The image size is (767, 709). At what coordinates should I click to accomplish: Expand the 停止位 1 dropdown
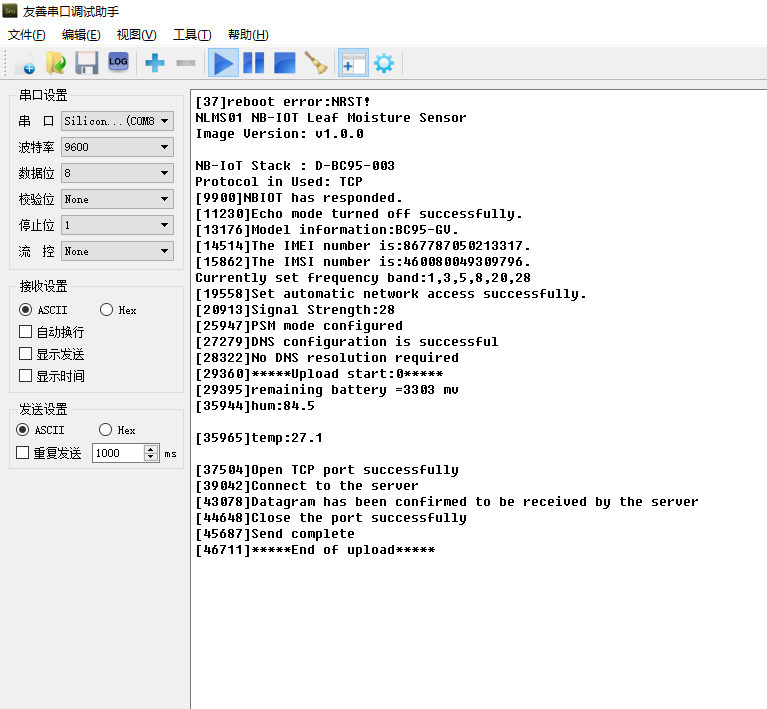click(117, 225)
